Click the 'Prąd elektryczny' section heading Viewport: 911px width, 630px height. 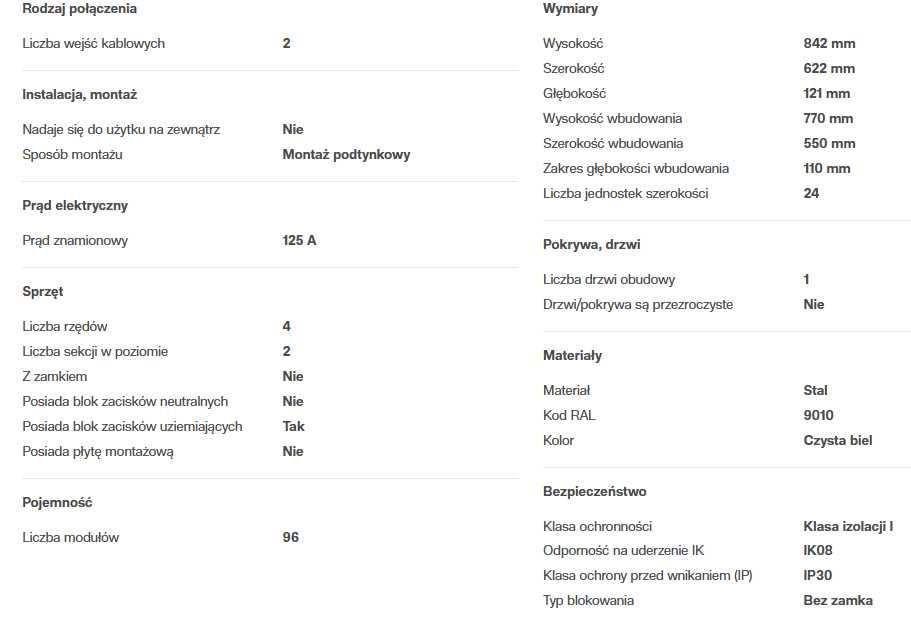(75, 206)
